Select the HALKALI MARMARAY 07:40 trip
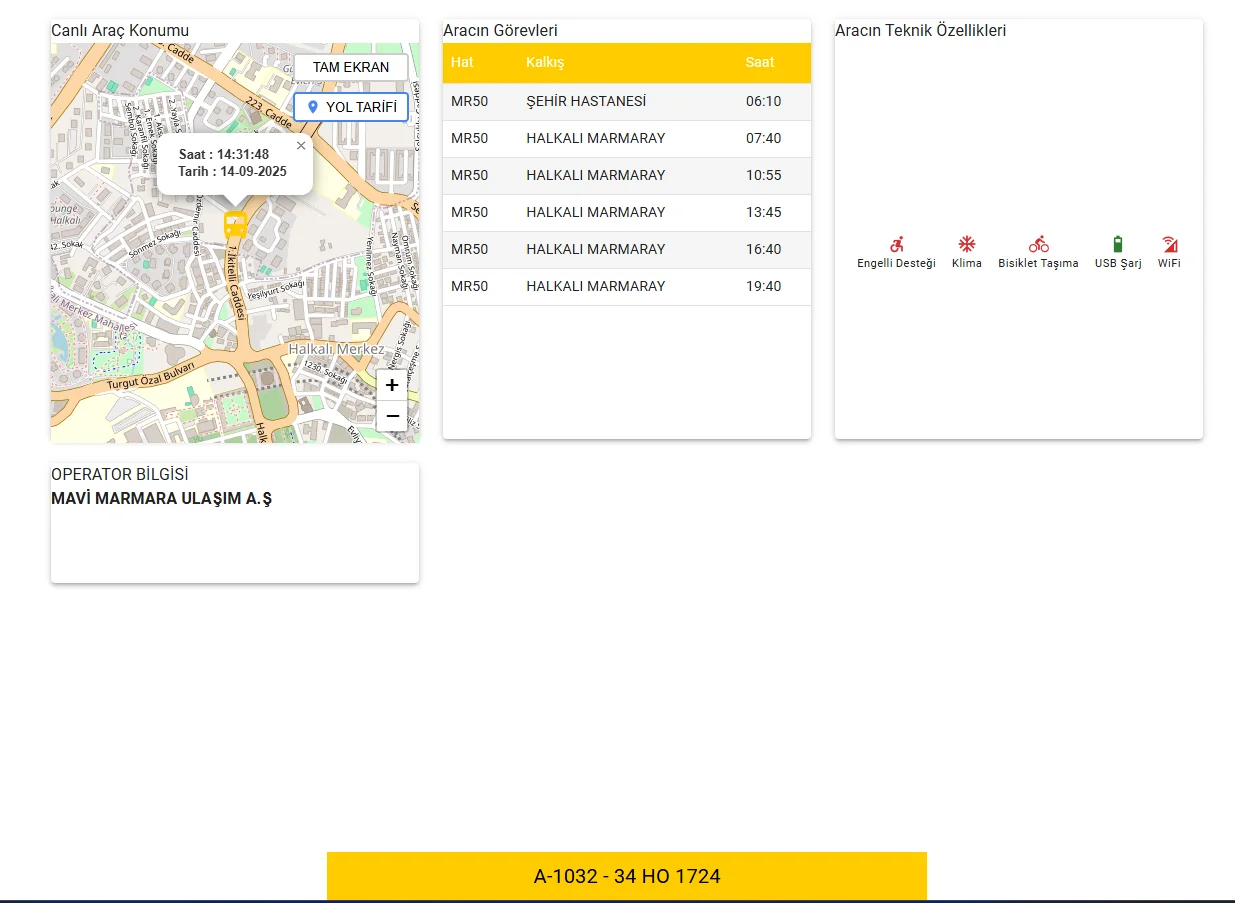Viewport: 1235px width, 903px height. [626, 138]
